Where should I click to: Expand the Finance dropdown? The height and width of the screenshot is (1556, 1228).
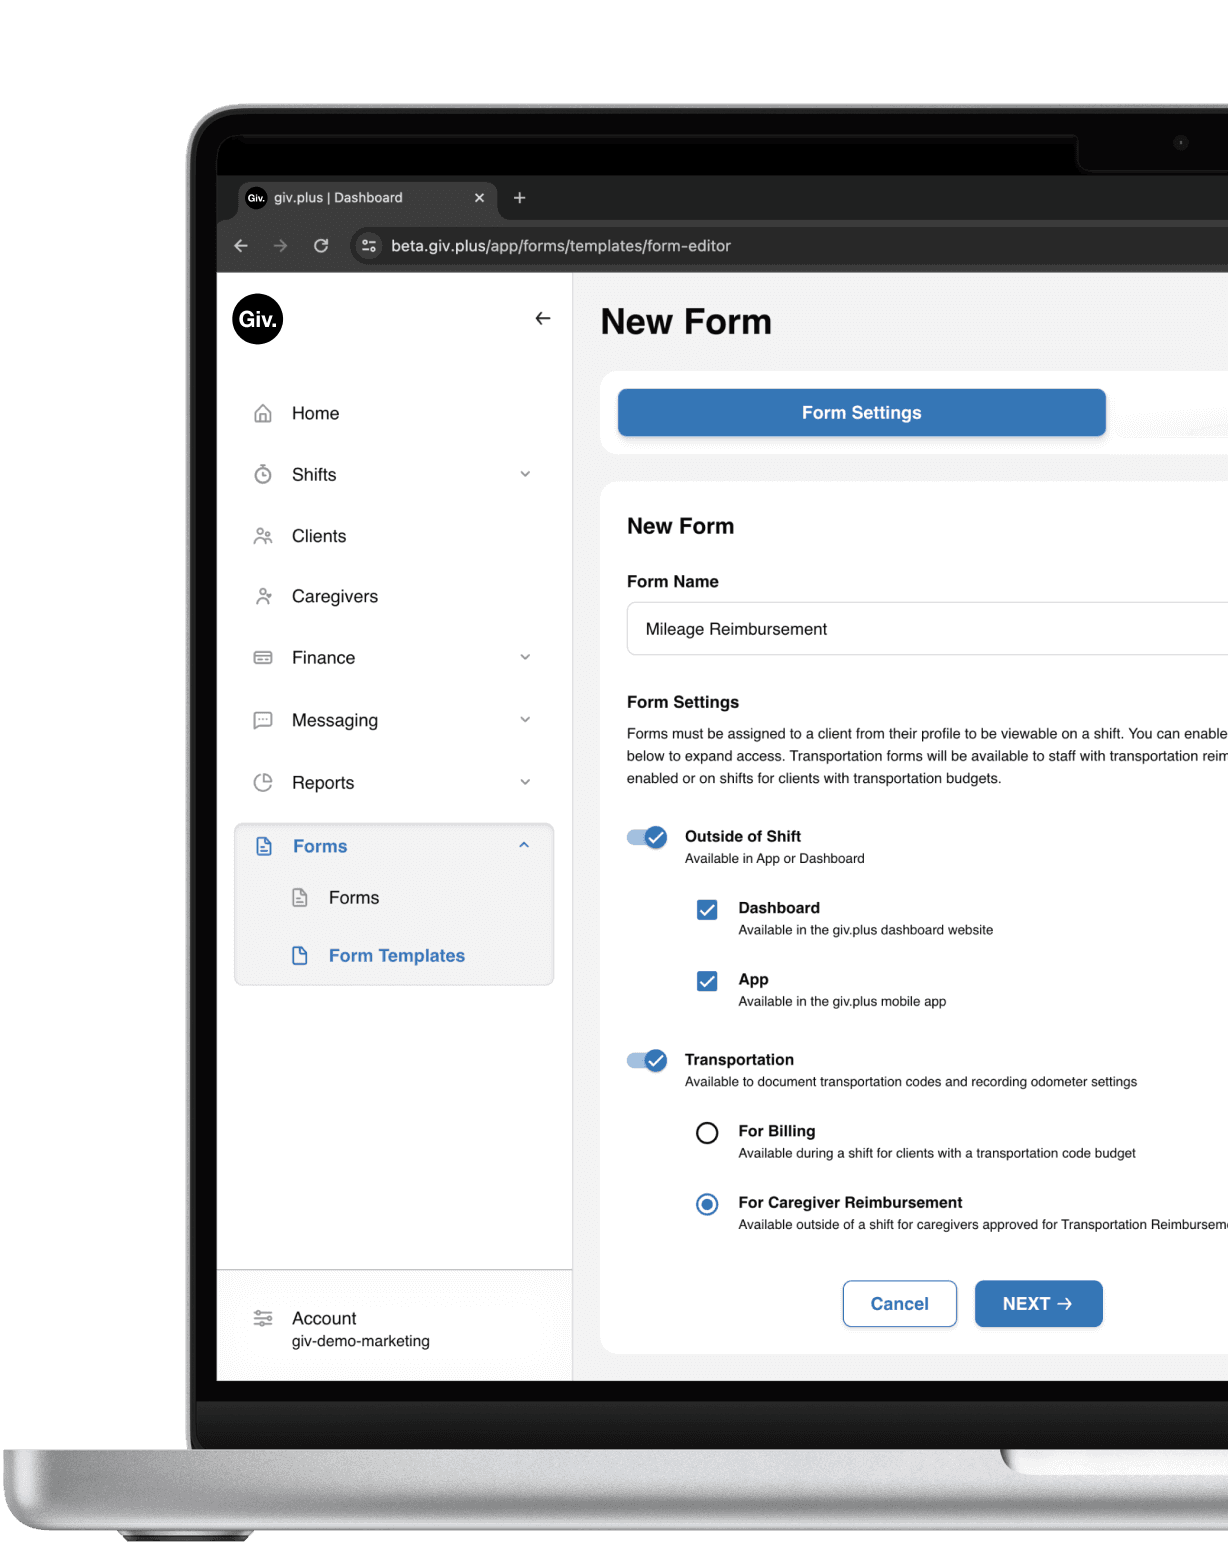pos(525,657)
